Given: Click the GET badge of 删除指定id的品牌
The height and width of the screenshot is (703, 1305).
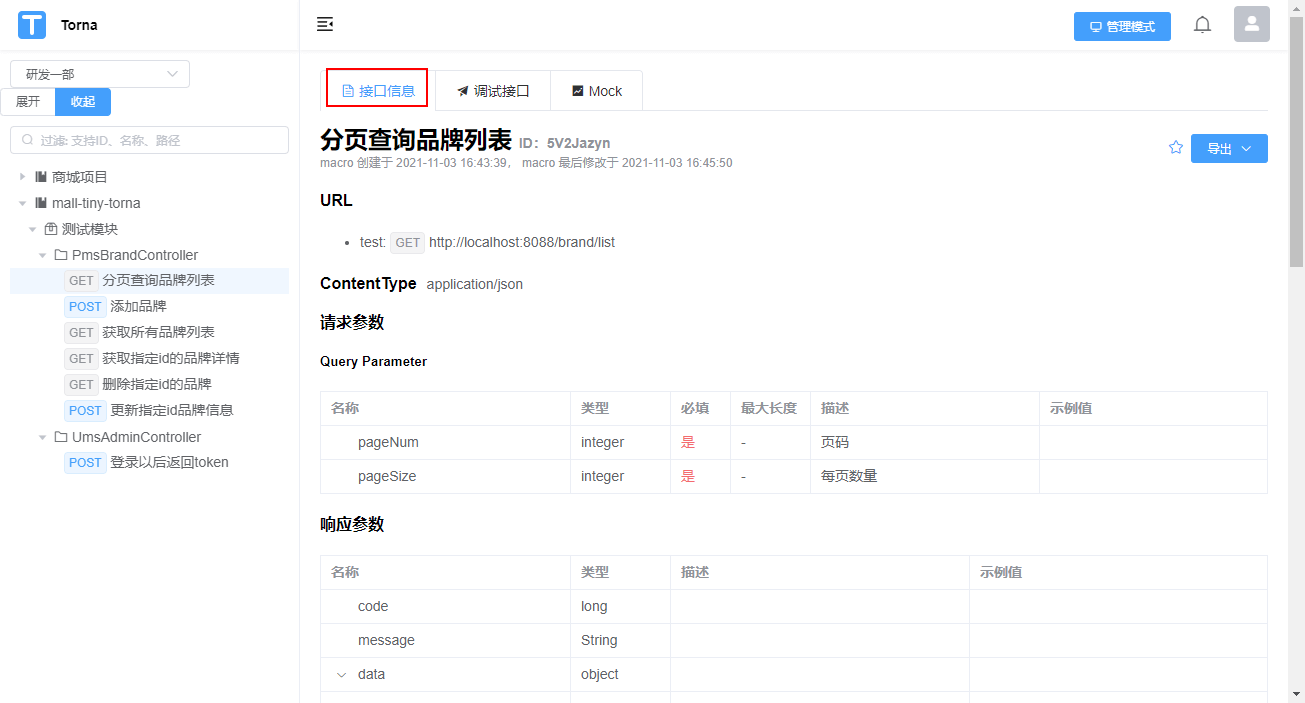Looking at the screenshot, I should [x=81, y=385].
